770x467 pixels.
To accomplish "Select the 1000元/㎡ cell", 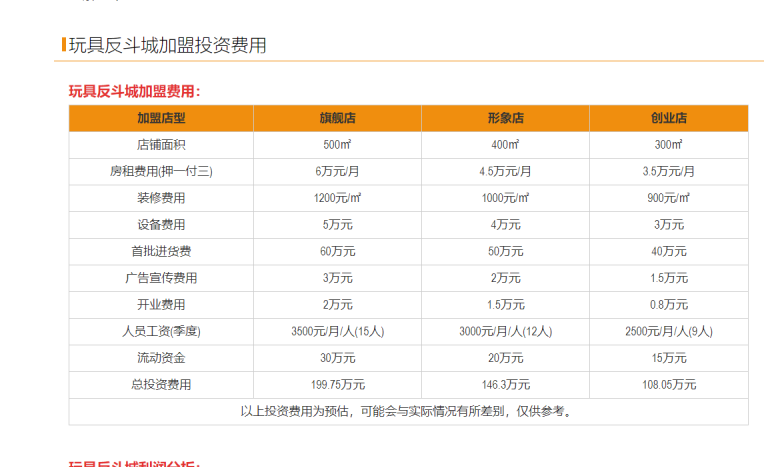I will pyautogui.click(x=505, y=198).
